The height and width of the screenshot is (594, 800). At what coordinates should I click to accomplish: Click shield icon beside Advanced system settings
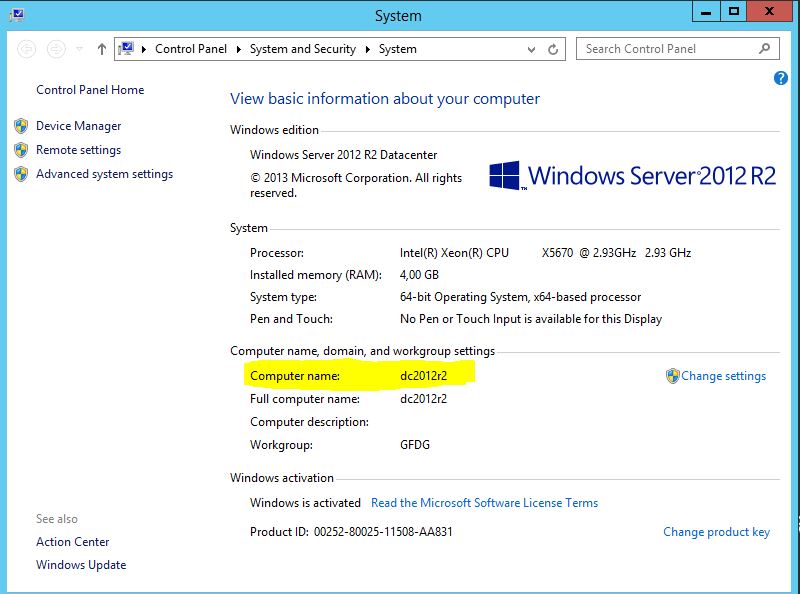(x=21, y=174)
